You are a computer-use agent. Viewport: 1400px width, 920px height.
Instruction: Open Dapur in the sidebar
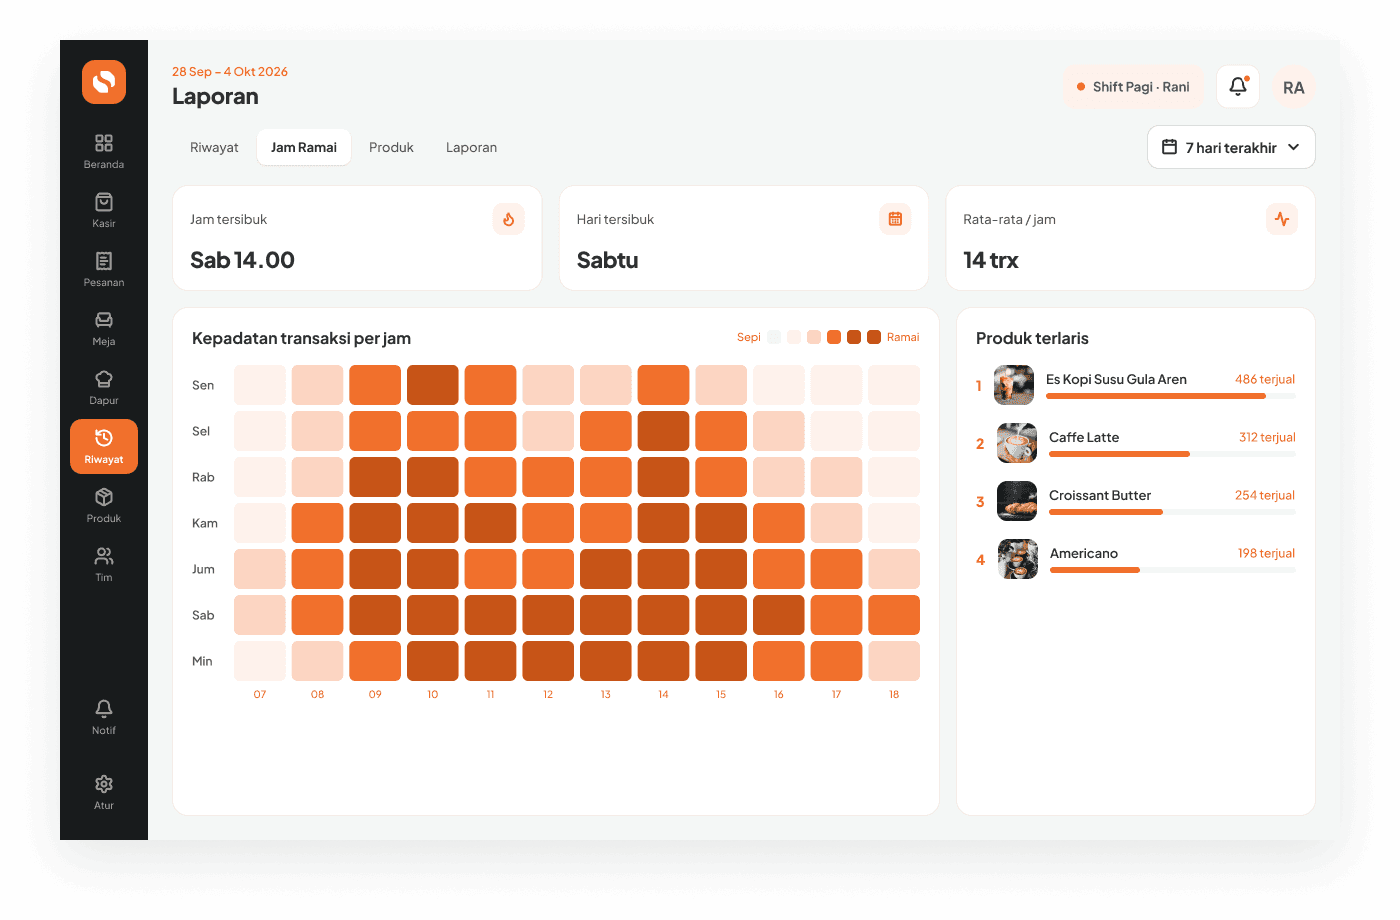(104, 387)
